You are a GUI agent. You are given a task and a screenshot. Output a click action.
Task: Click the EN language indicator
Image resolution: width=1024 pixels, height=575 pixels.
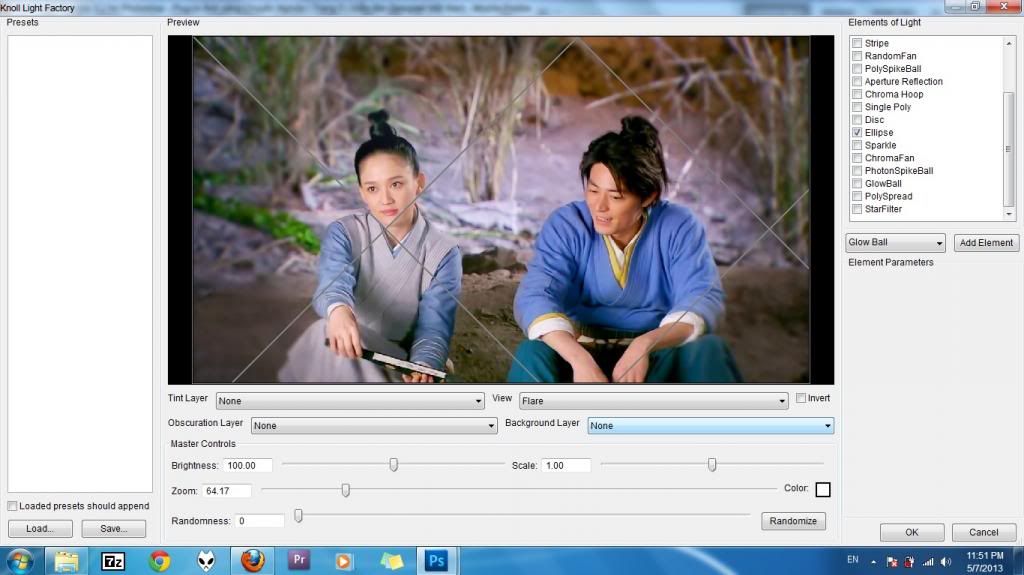click(x=853, y=559)
